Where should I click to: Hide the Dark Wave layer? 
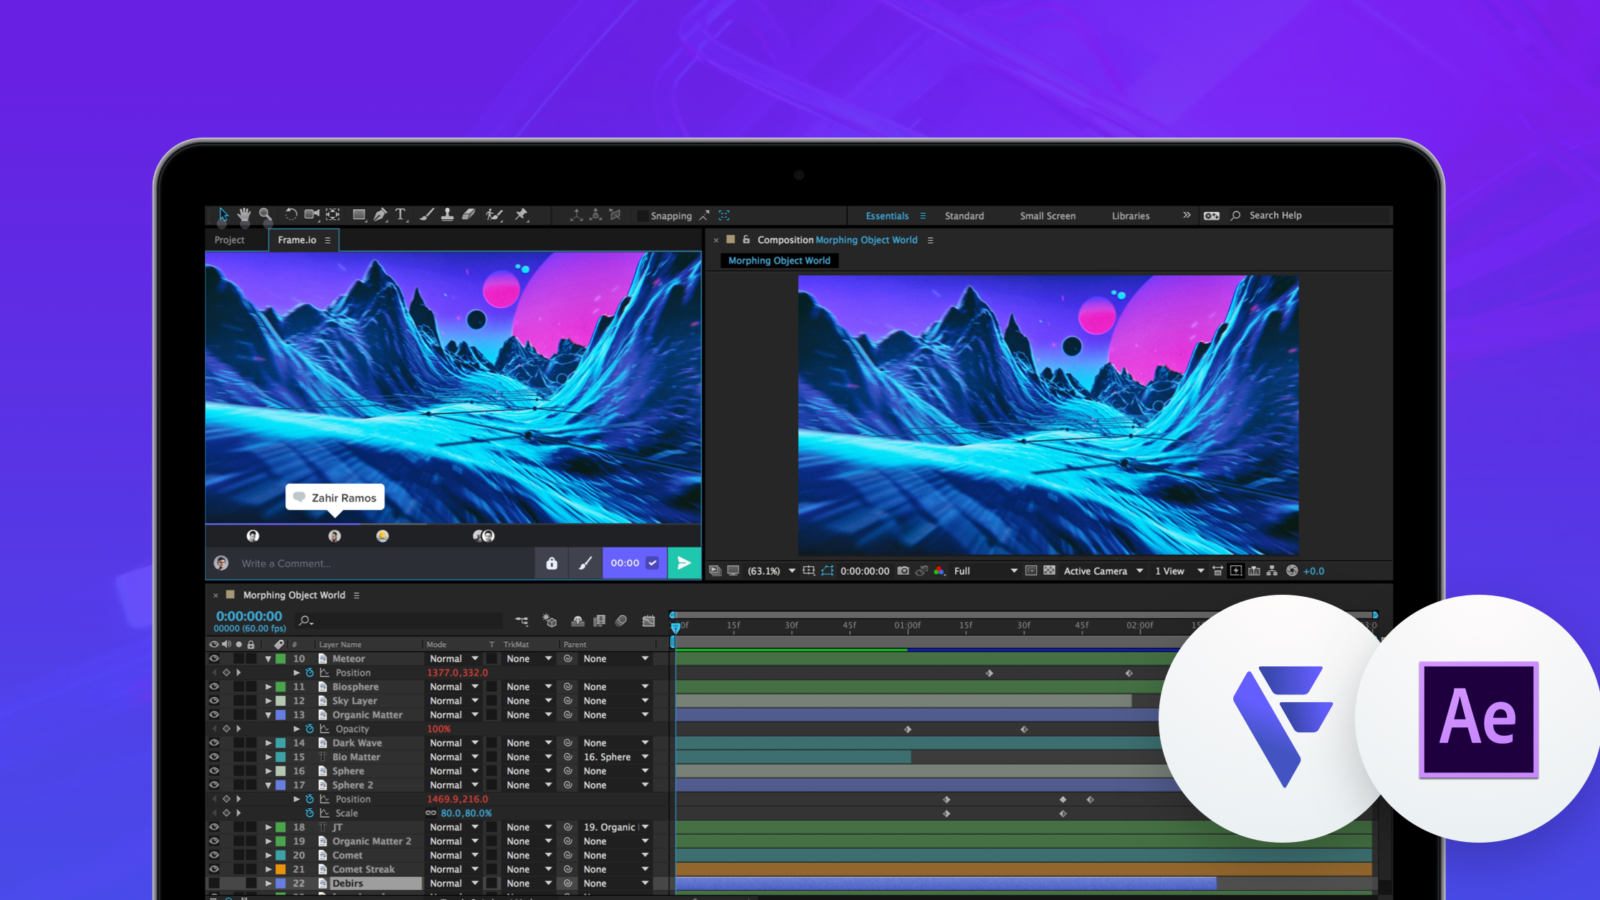(214, 743)
